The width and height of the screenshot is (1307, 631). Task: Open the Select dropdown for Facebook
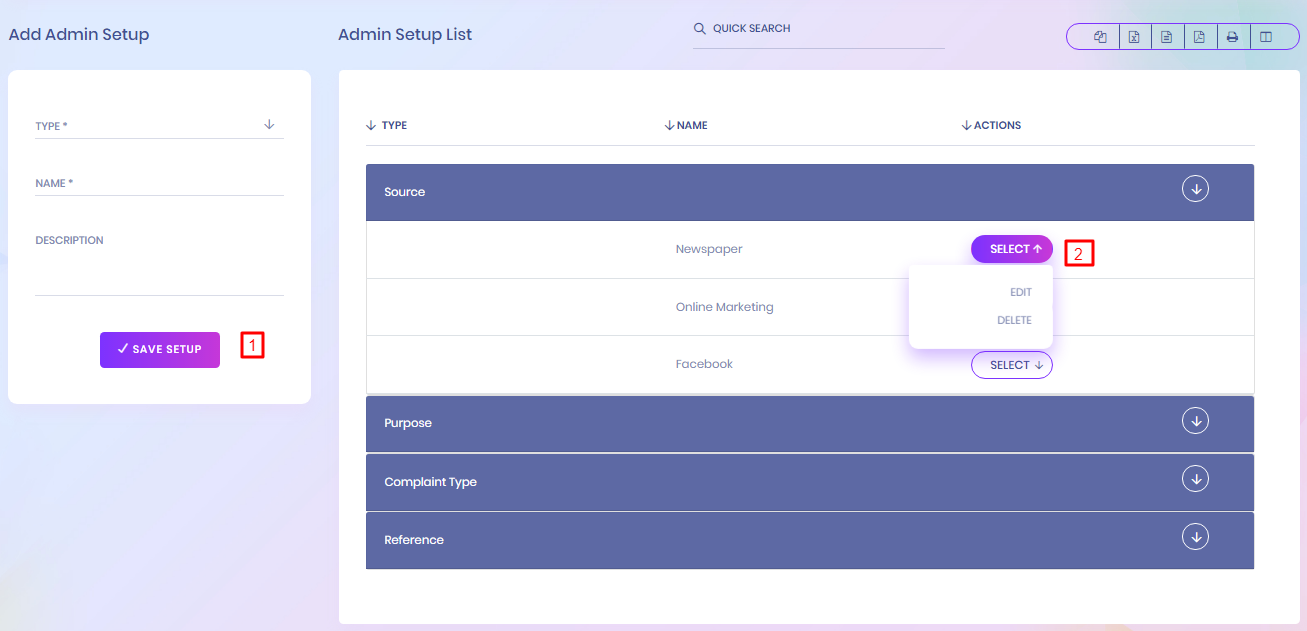coord(1011,365)
